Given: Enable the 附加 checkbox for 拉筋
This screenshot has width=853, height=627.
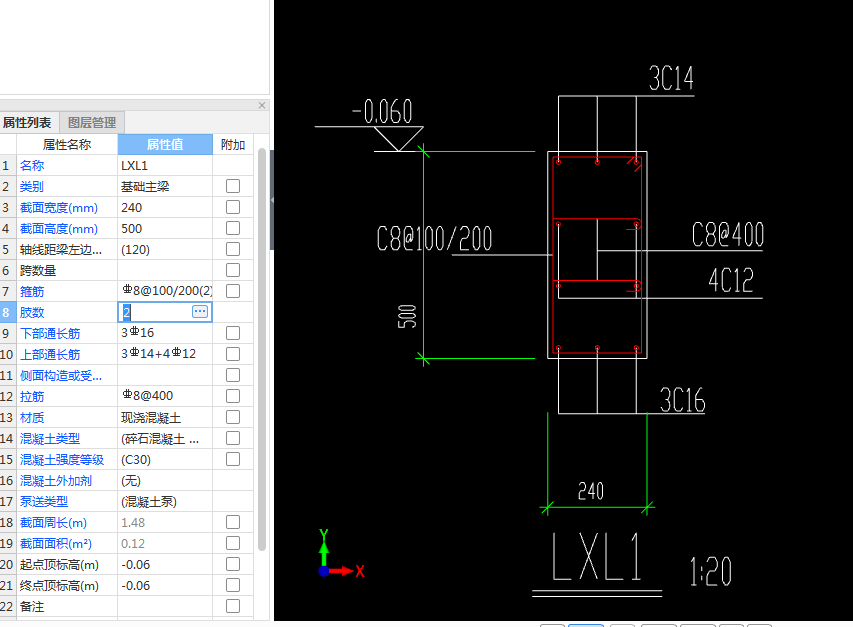Looking at the screenshot, I should 233,396.
